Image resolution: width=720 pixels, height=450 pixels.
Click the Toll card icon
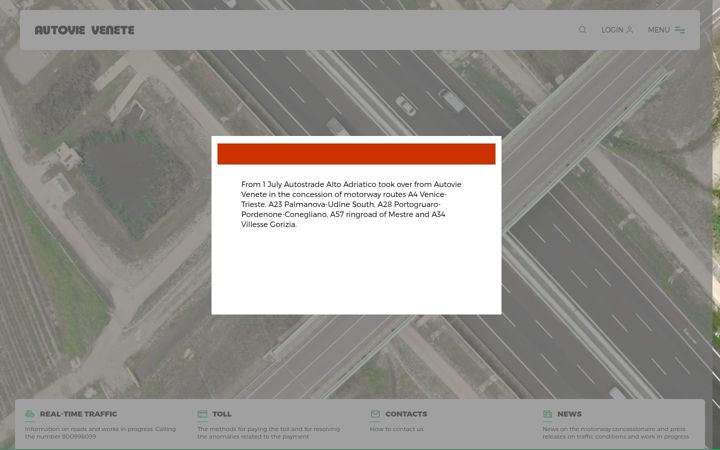[202, 414]
